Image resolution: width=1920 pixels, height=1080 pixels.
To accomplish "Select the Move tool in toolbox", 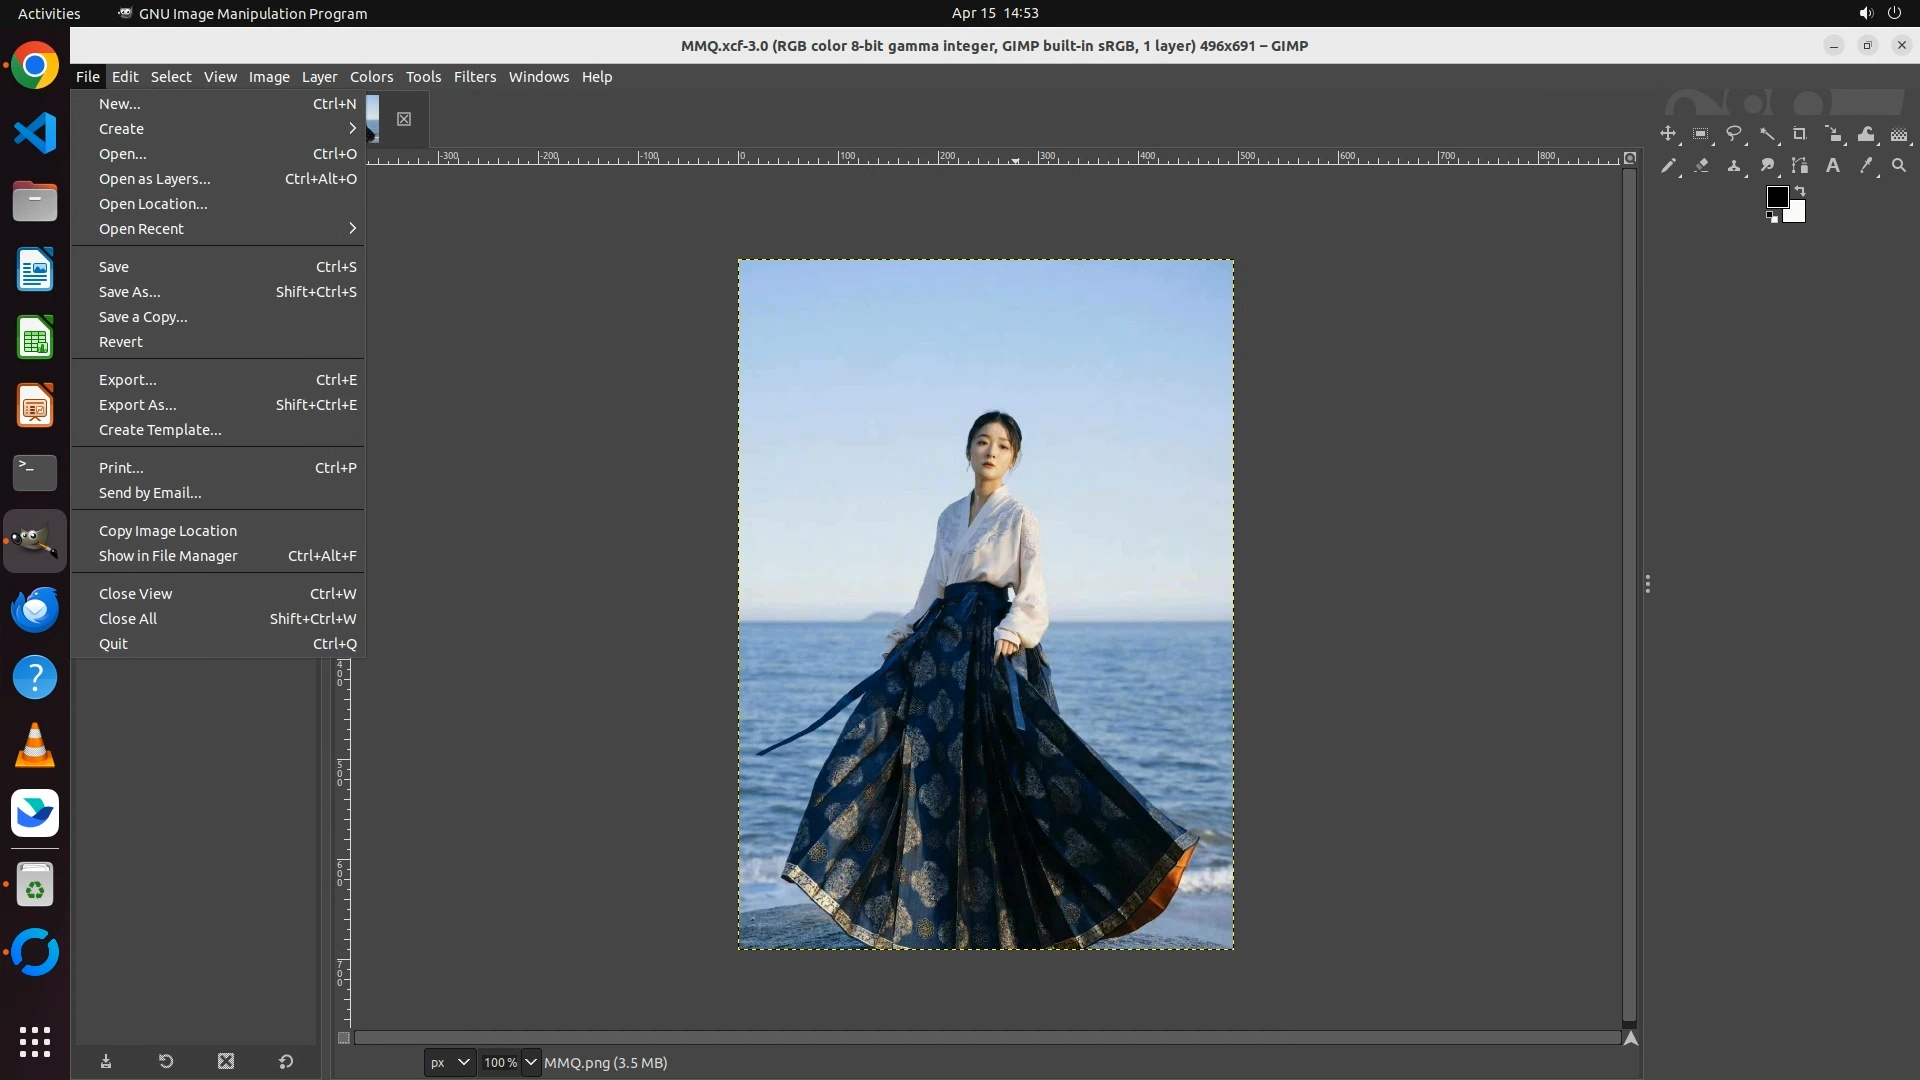I will [x=1668, y=134].
